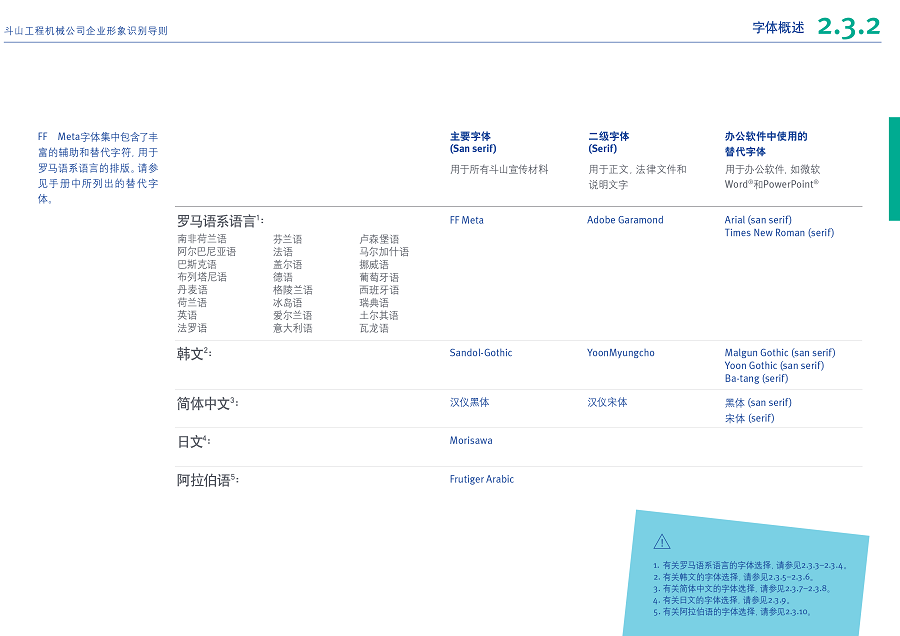Click the green side tab marker
The image size is (900, 636).
[x=894, y=169]
